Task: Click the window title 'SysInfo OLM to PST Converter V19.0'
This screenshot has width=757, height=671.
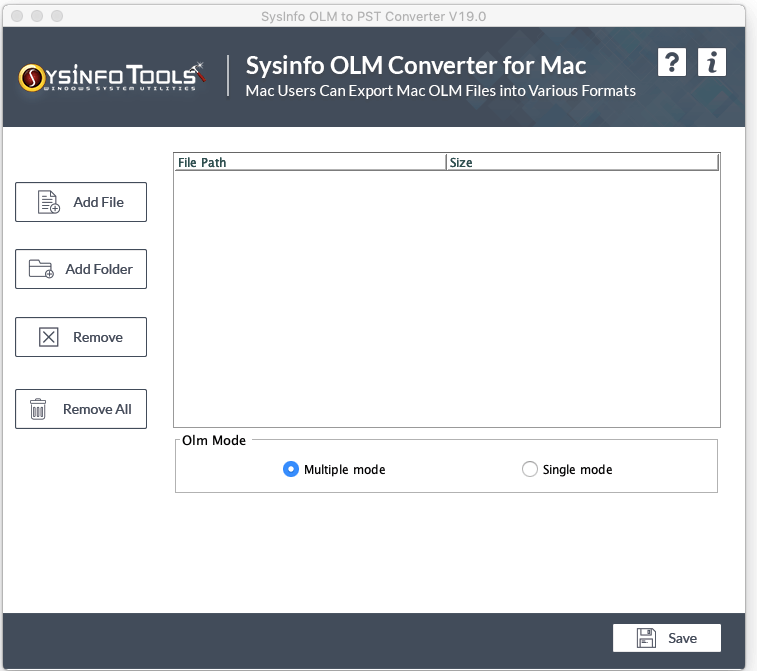Action: pyautogui.click(x=374, y=16)
